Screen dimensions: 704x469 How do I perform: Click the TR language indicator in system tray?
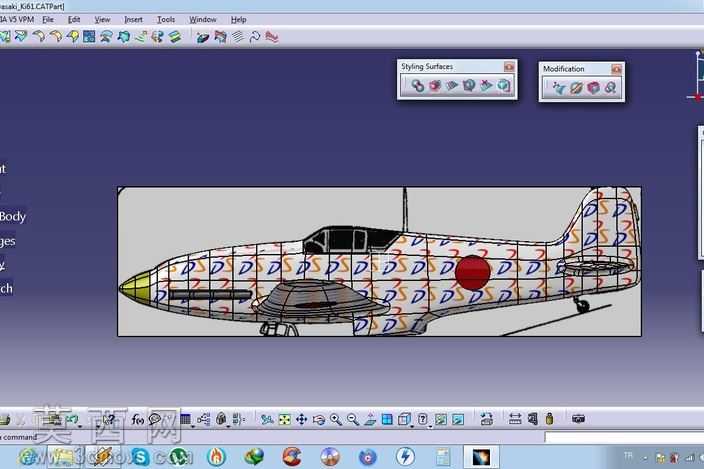point(628,456)
